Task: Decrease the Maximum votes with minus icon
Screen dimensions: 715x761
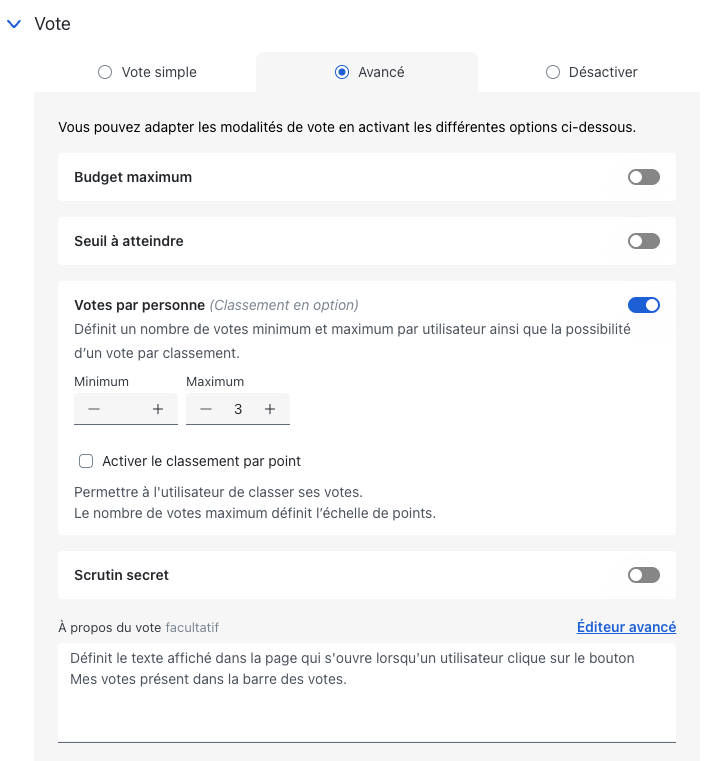Action: click(206, 409)
